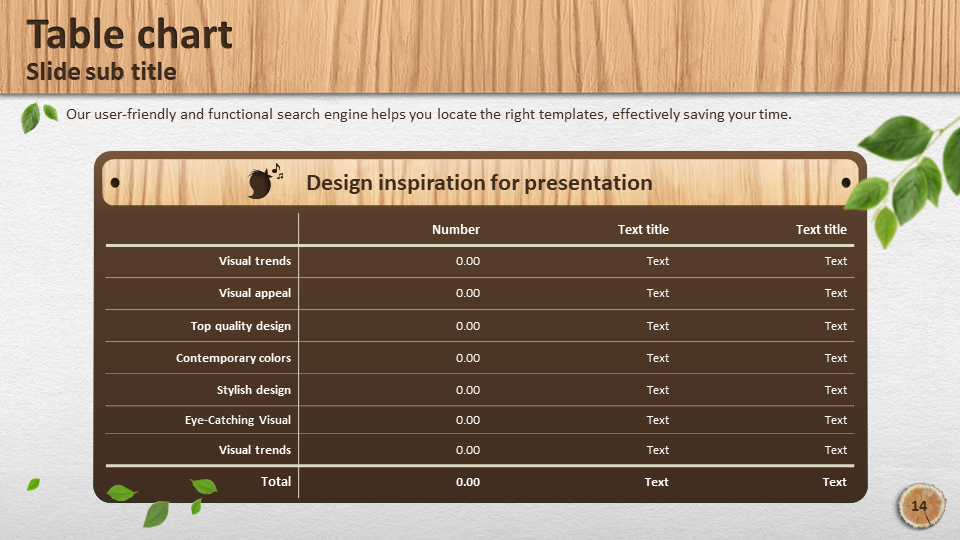Click the leaf cluster below the Total label
The height and width of the screenshot is (540, 960).
tap(160, 502)
